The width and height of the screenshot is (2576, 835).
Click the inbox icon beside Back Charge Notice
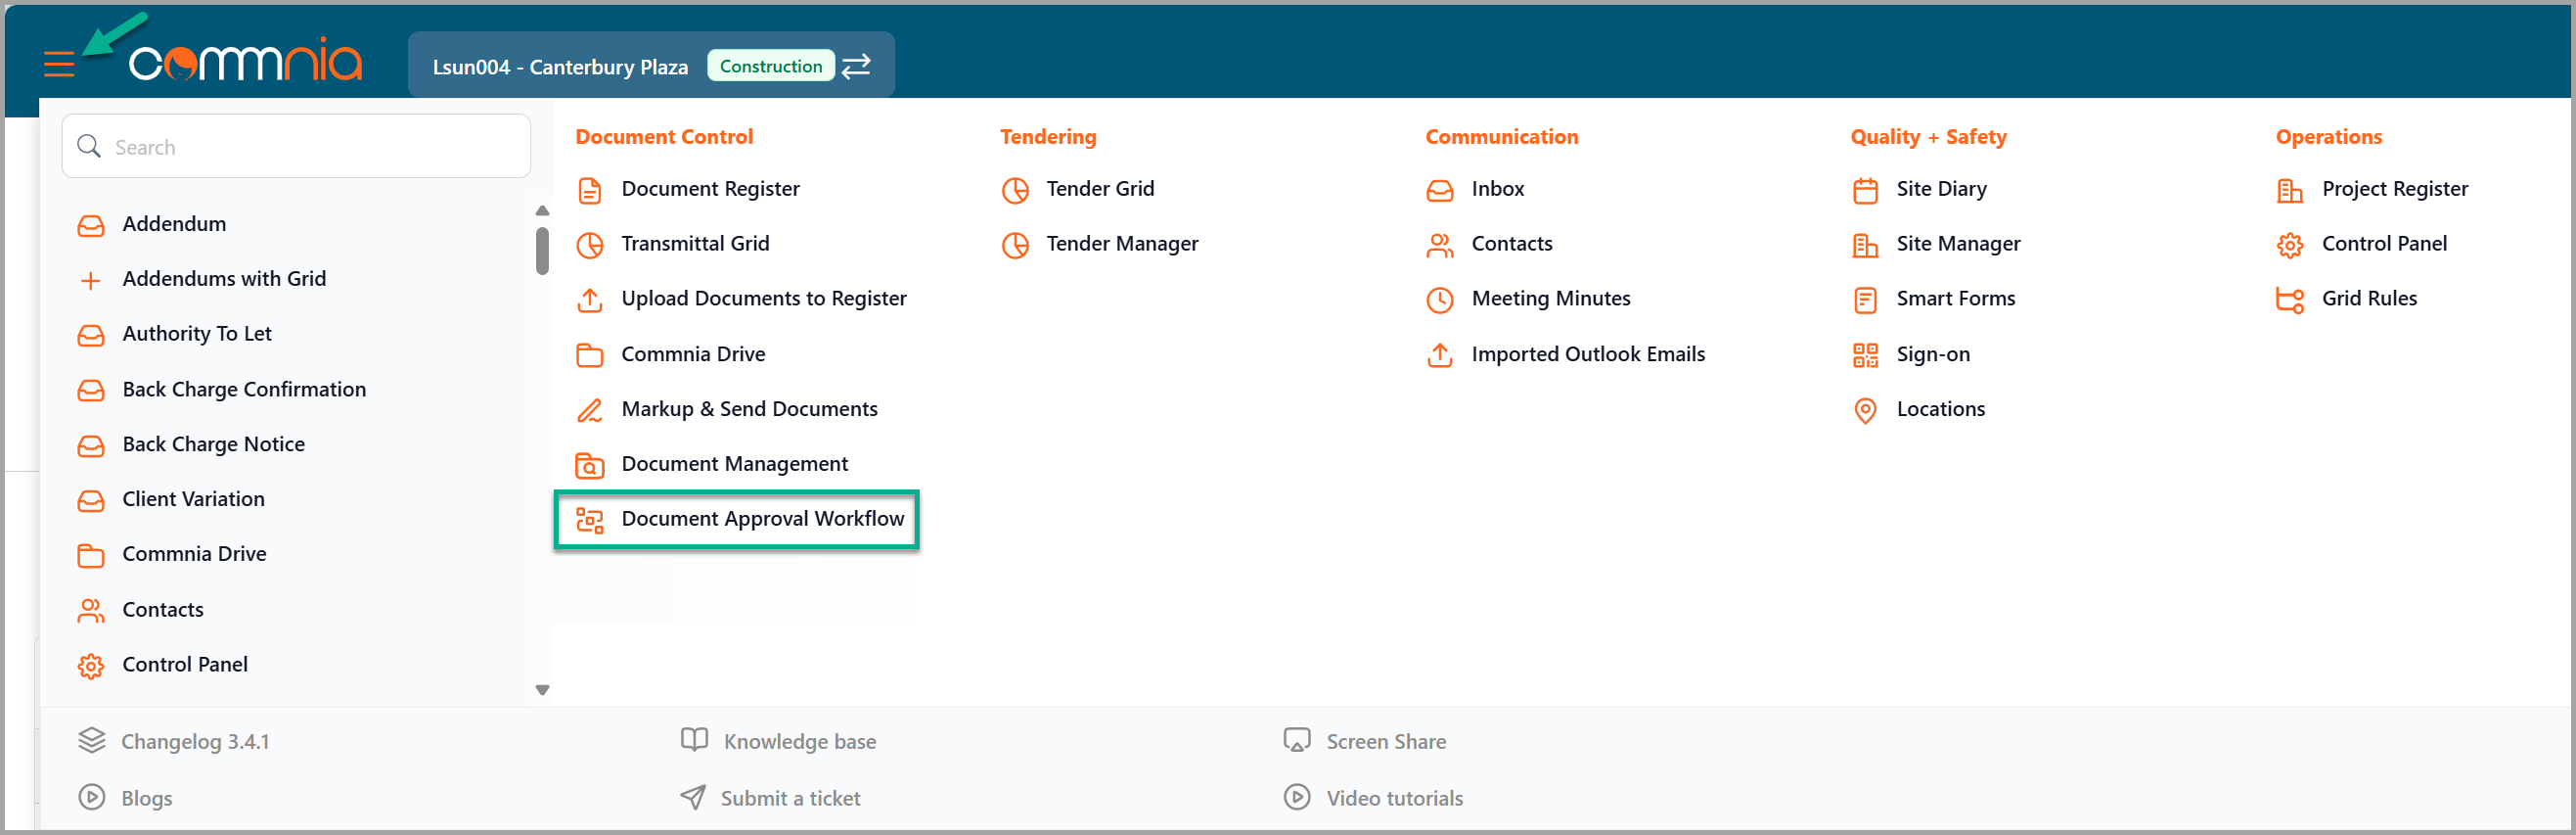coord(91,445)
